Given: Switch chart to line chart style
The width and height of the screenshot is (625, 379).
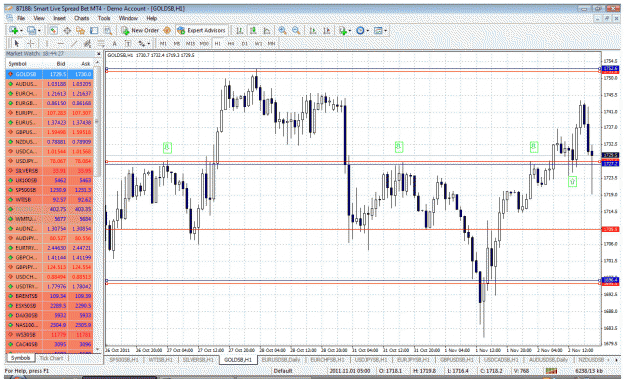Looking at the screenshot, I should [267, 30].
